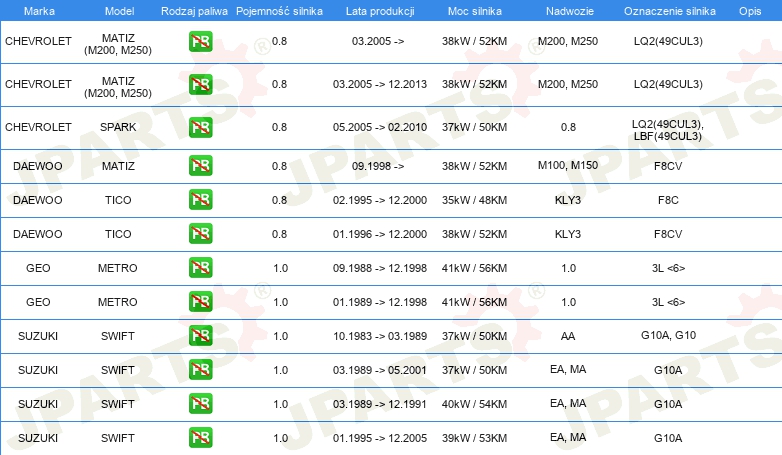Click the Rodzaj paliwa column header
This screenshot has width=782, height=455.
[194, 11]
